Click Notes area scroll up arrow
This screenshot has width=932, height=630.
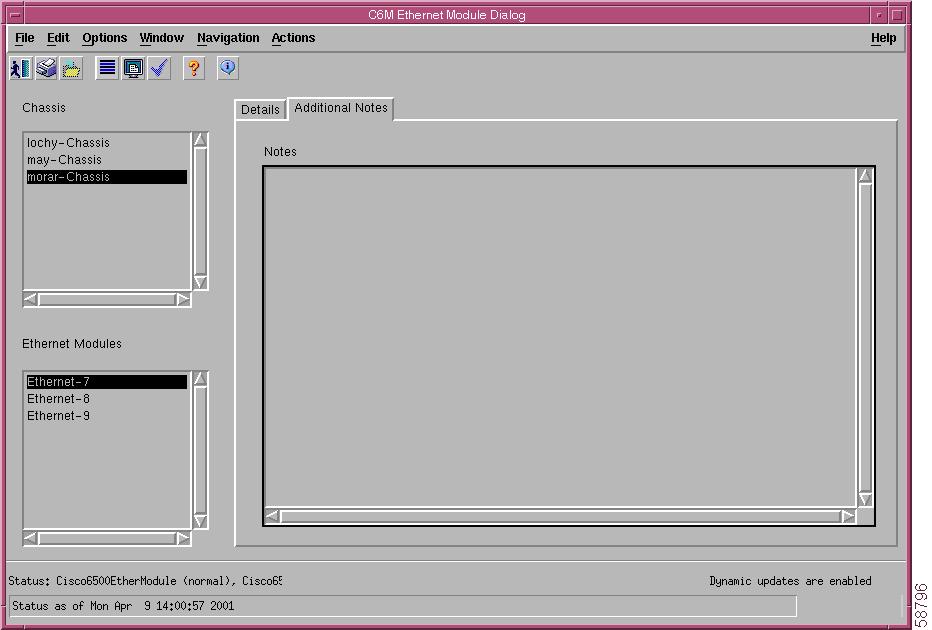click(865, 175)
